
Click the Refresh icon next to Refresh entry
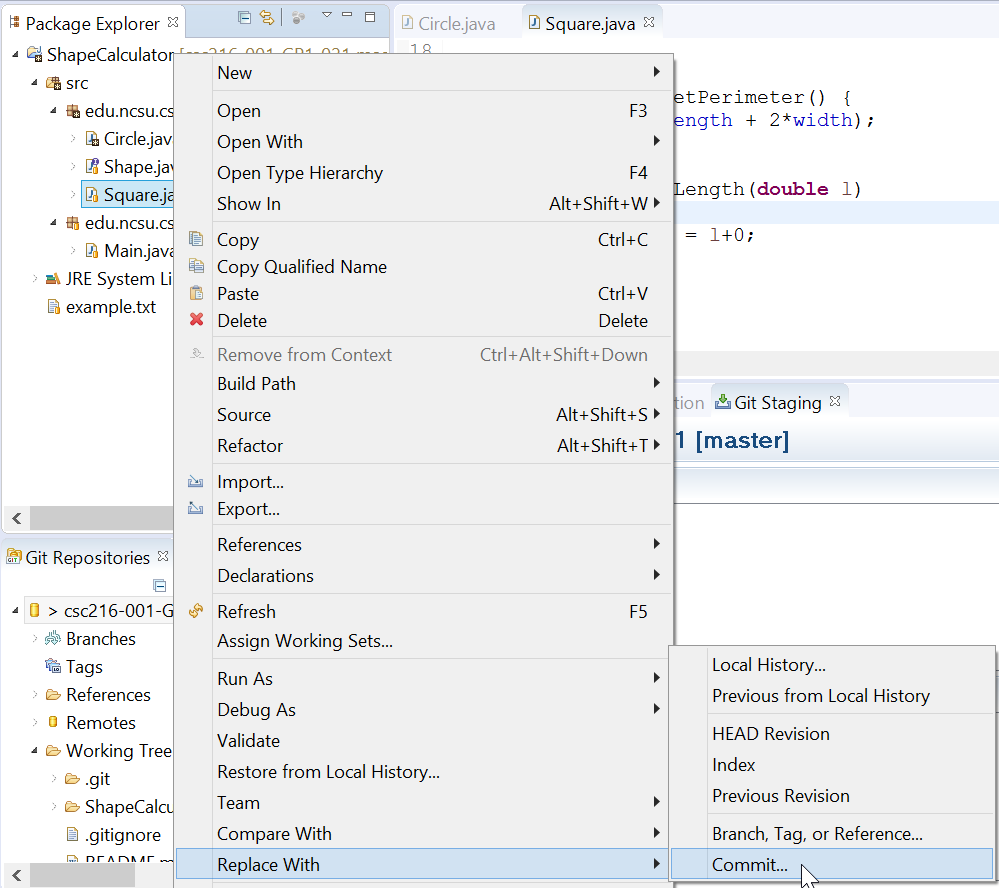pyautogui.click(x=196, y=611)
